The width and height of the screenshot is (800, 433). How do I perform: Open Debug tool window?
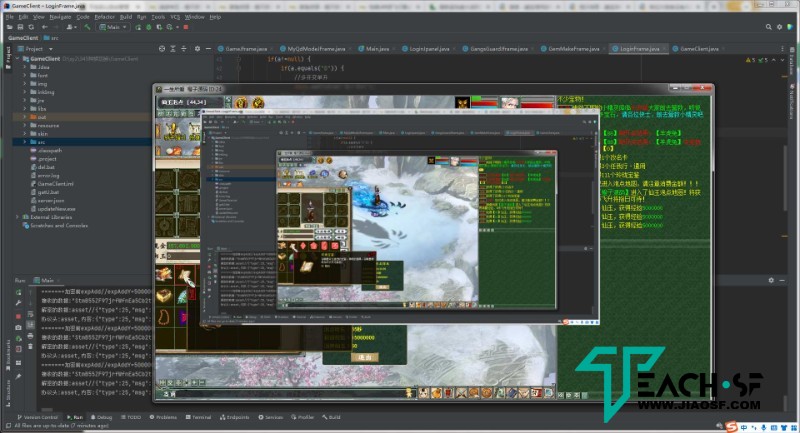[x=101, y=417]
